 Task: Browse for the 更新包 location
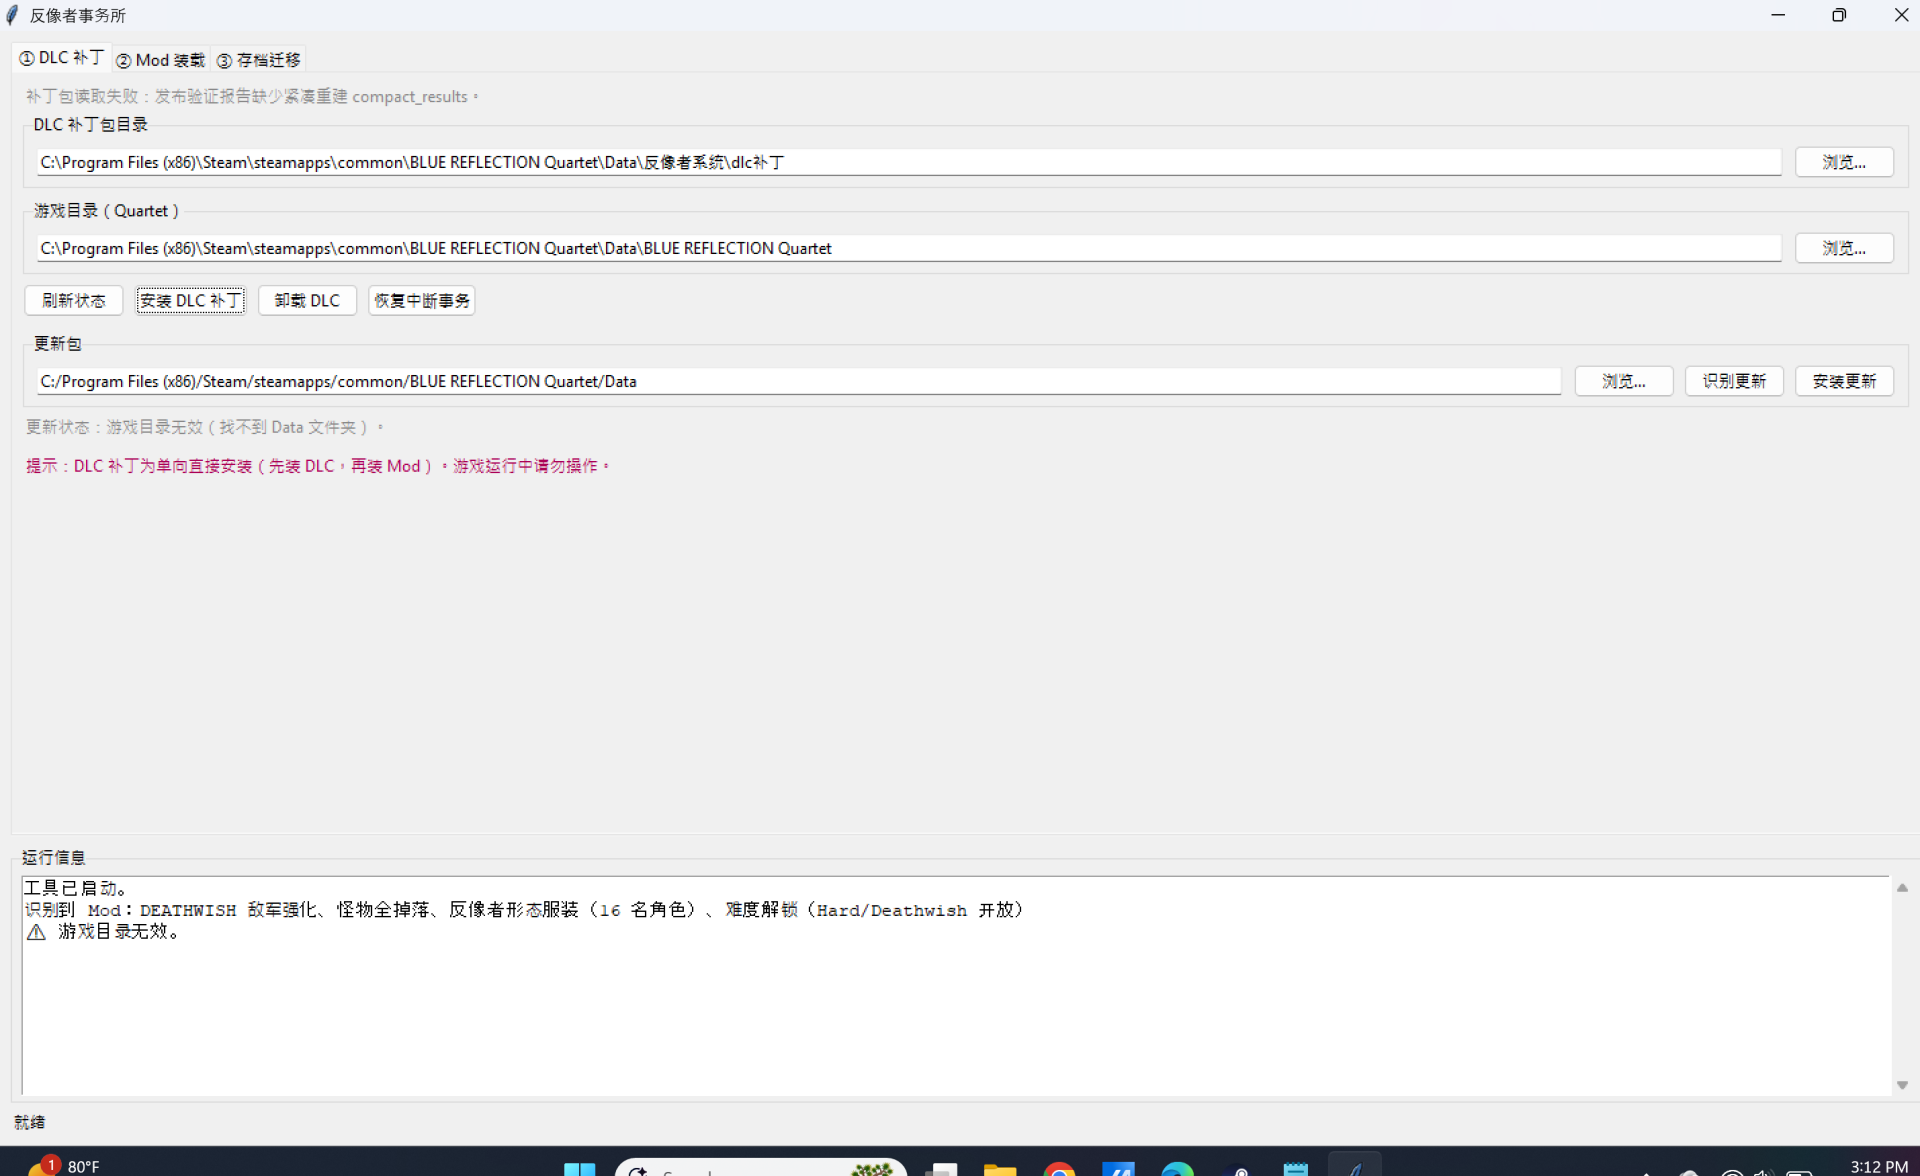1623,381
